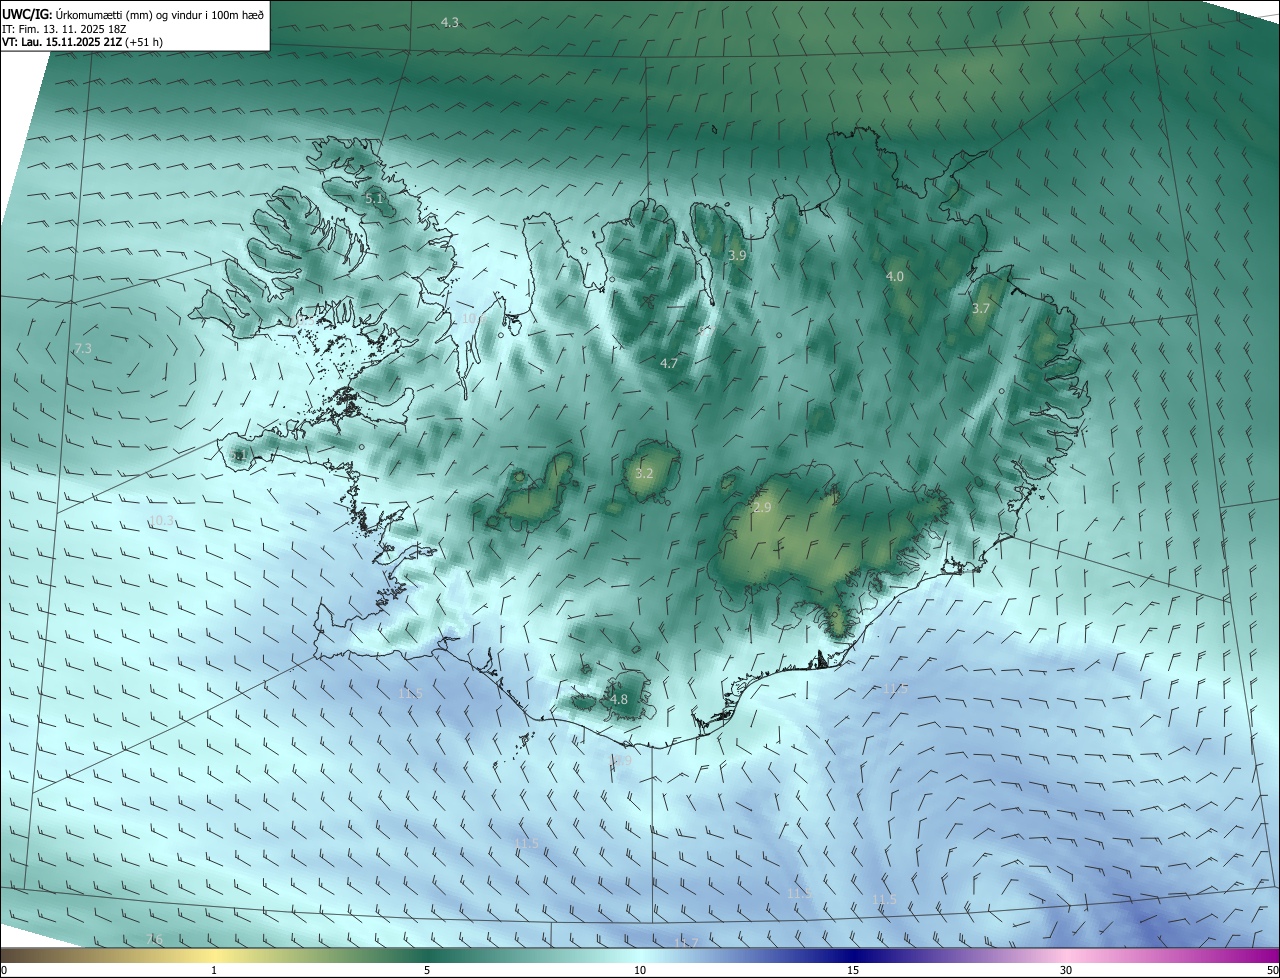Click the 3.2 value on the central glacier
This screenshot has height=978, width=1280.
644,474
